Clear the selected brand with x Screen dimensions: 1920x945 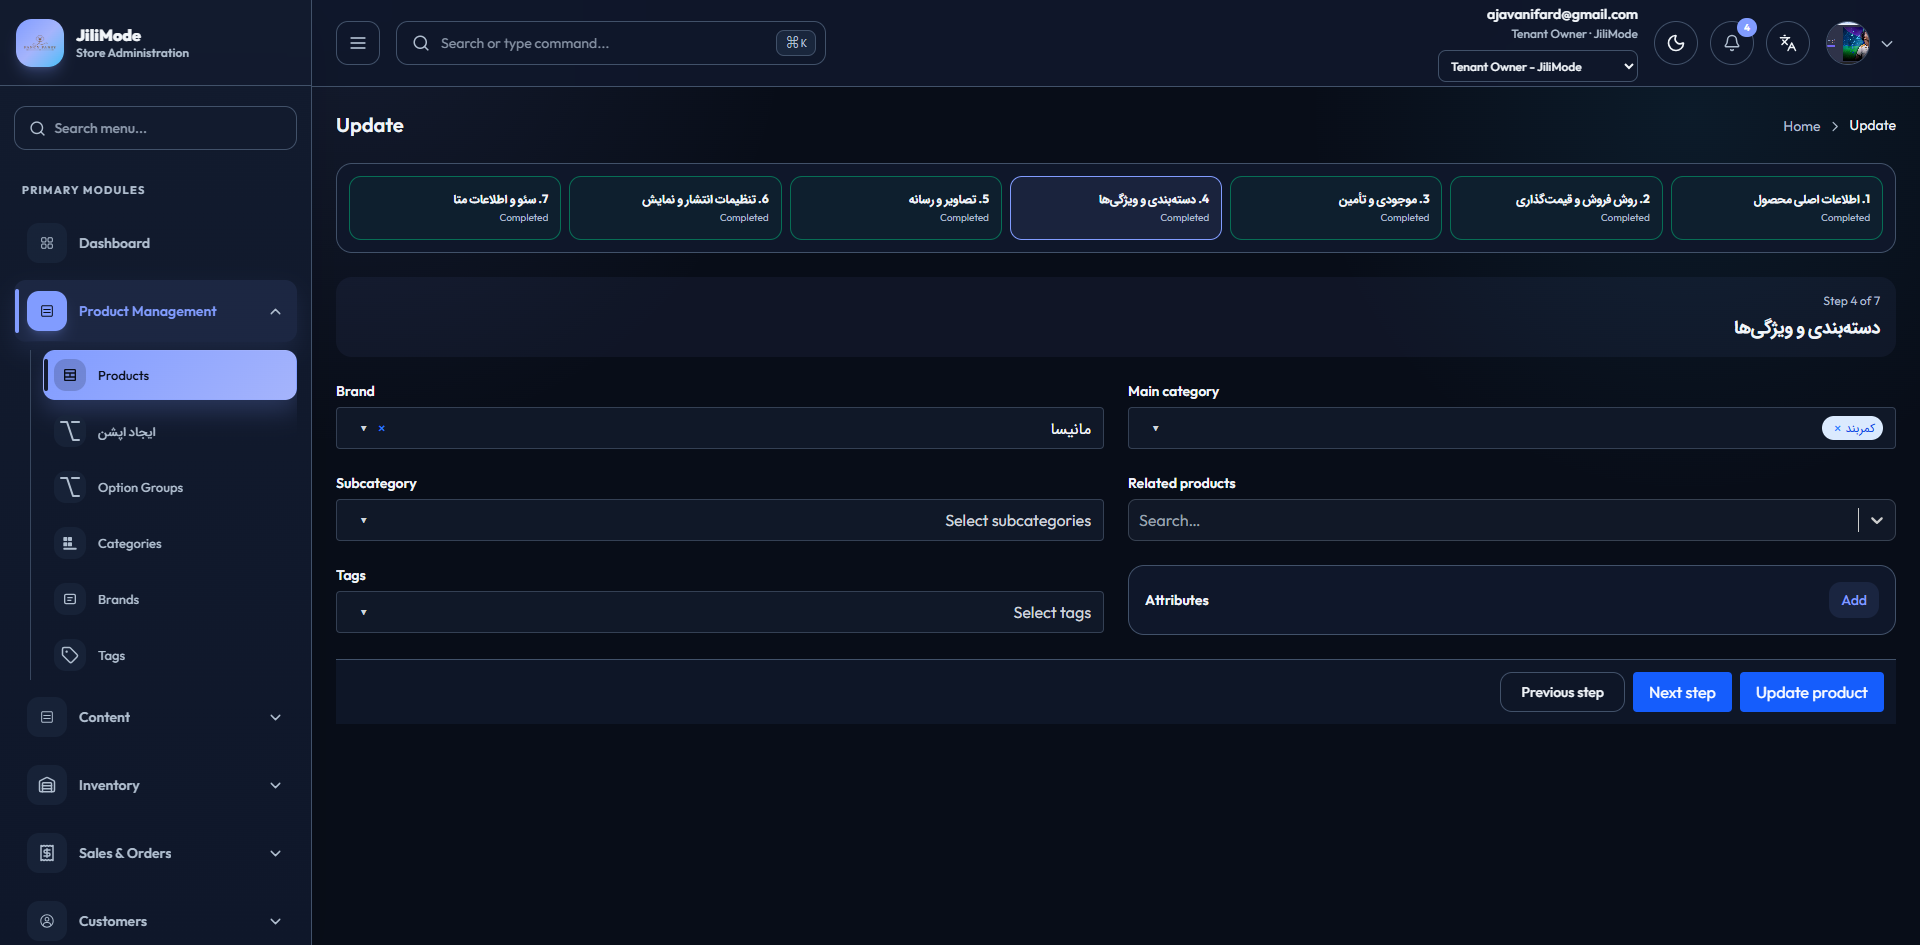[x=381, y=428]
